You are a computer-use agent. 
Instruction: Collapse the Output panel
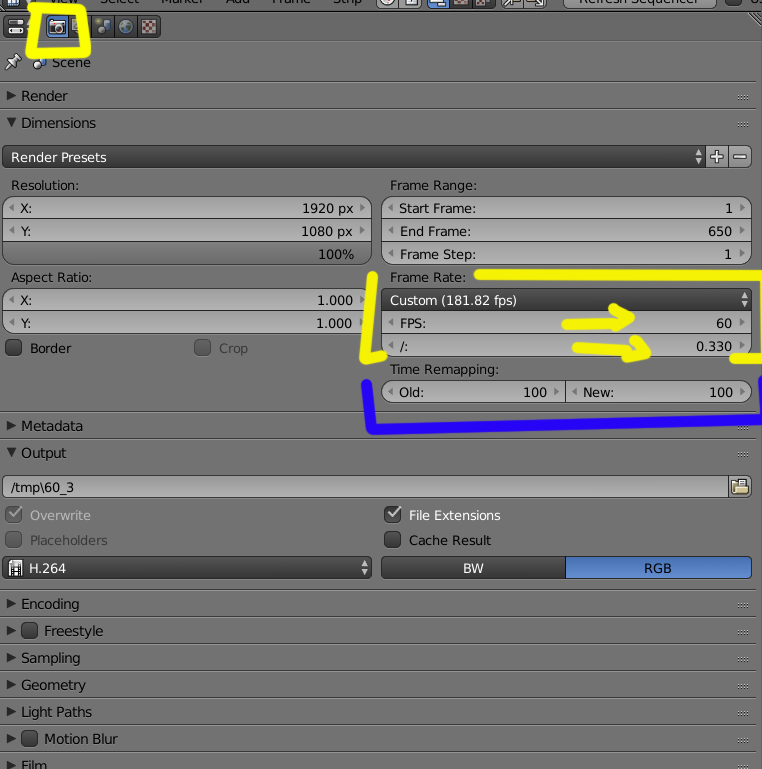(11, 453)
